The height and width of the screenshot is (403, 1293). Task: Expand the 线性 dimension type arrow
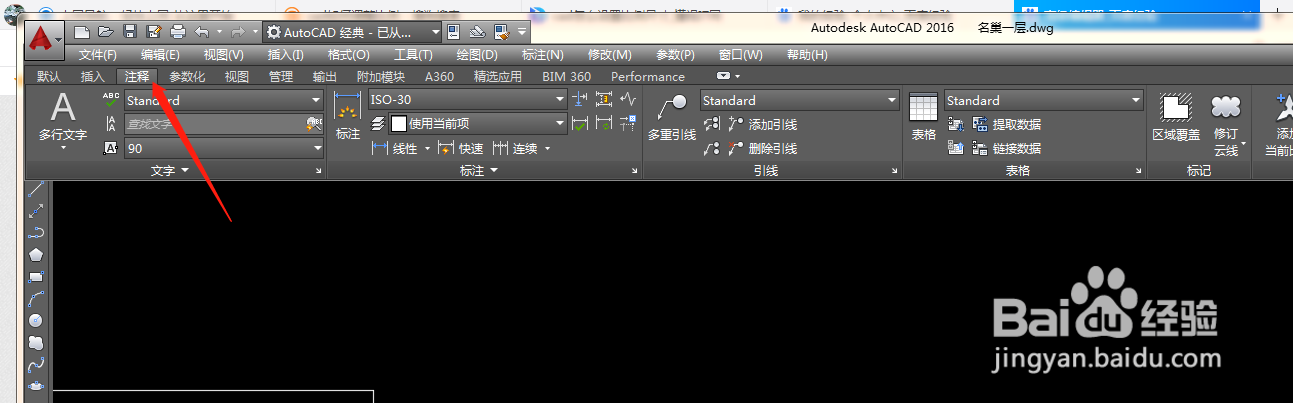(x=427, y=149)
